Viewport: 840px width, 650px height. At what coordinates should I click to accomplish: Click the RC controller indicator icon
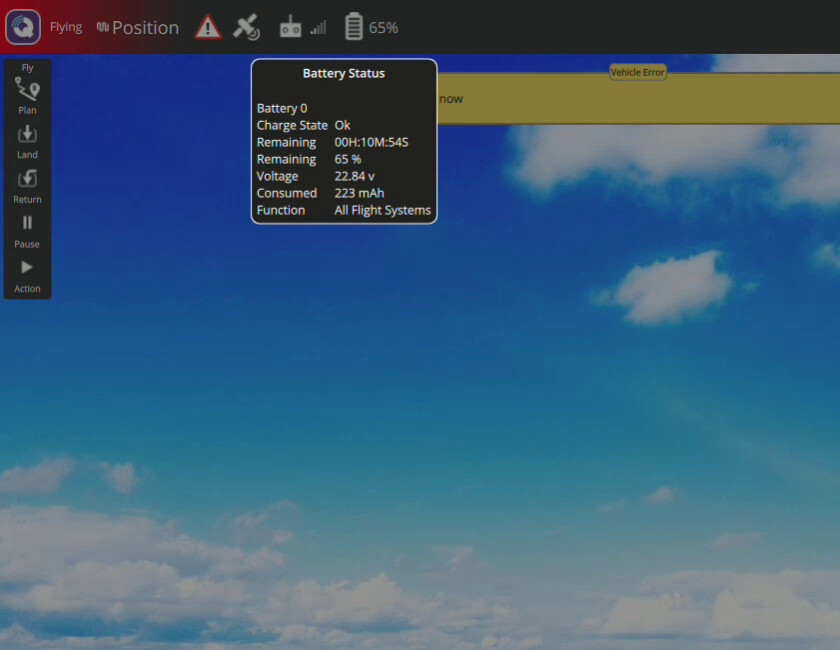[x=291, y=28]
